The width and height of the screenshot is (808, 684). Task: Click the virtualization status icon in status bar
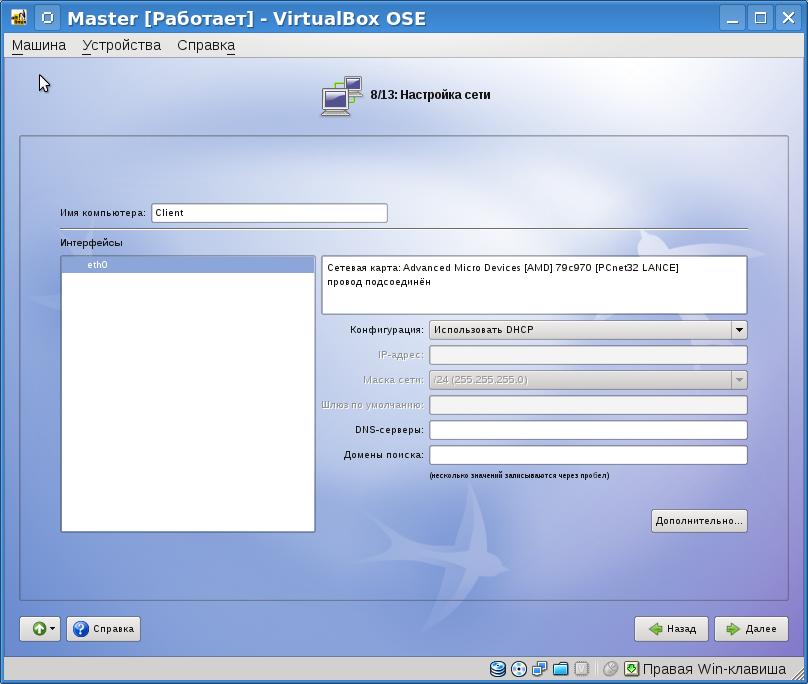coord(582,669)
